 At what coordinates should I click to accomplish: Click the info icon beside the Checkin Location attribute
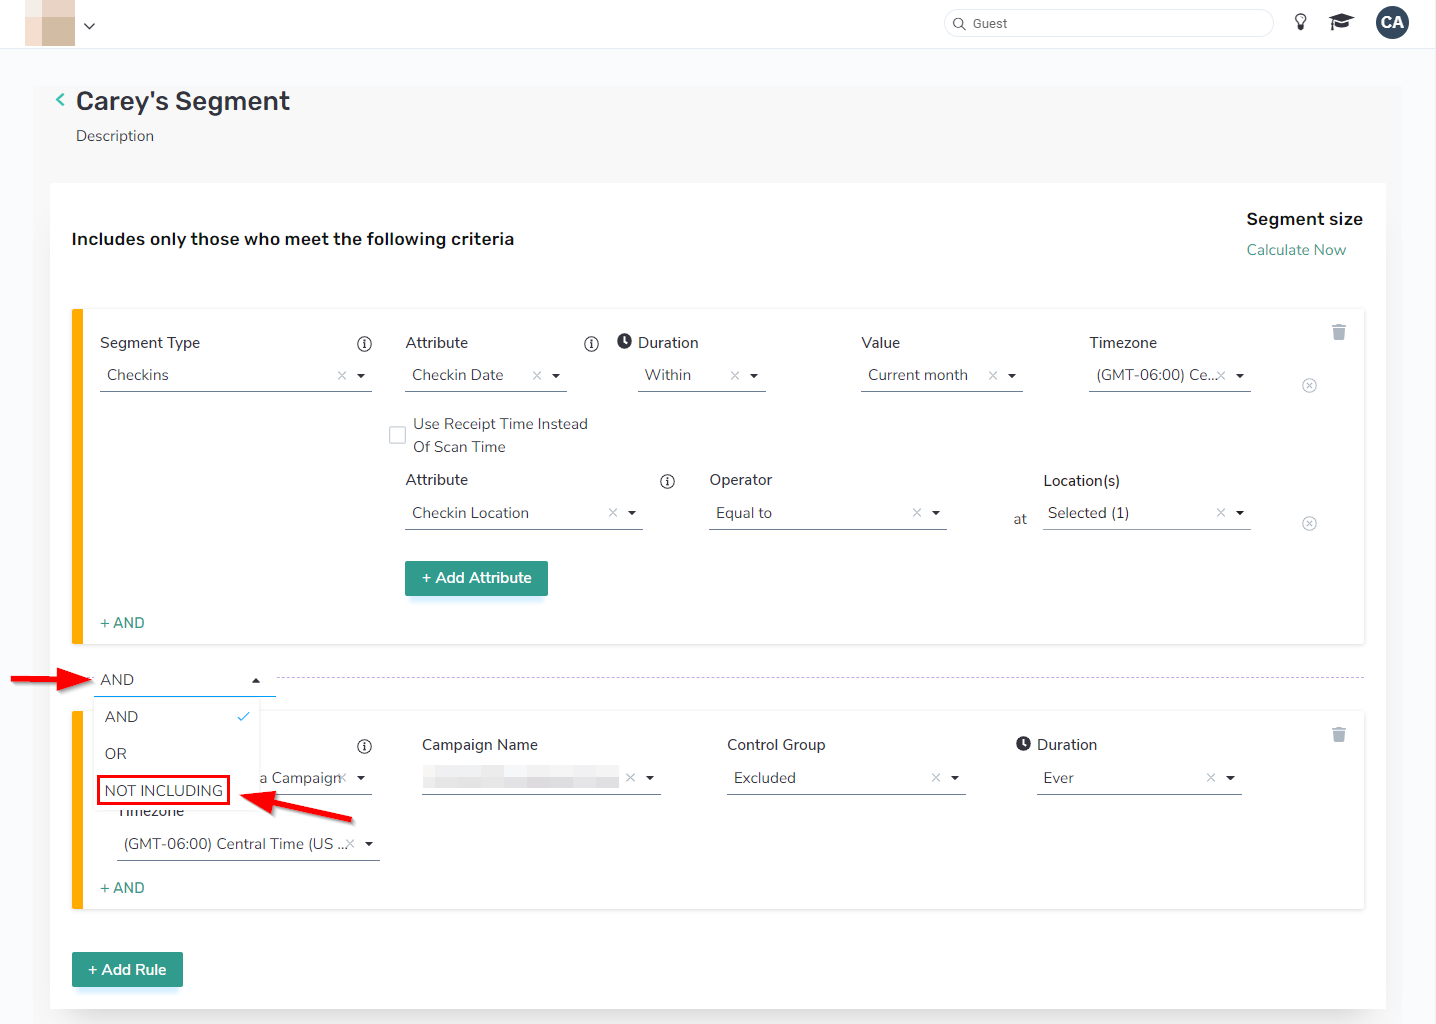coord(667,481)
